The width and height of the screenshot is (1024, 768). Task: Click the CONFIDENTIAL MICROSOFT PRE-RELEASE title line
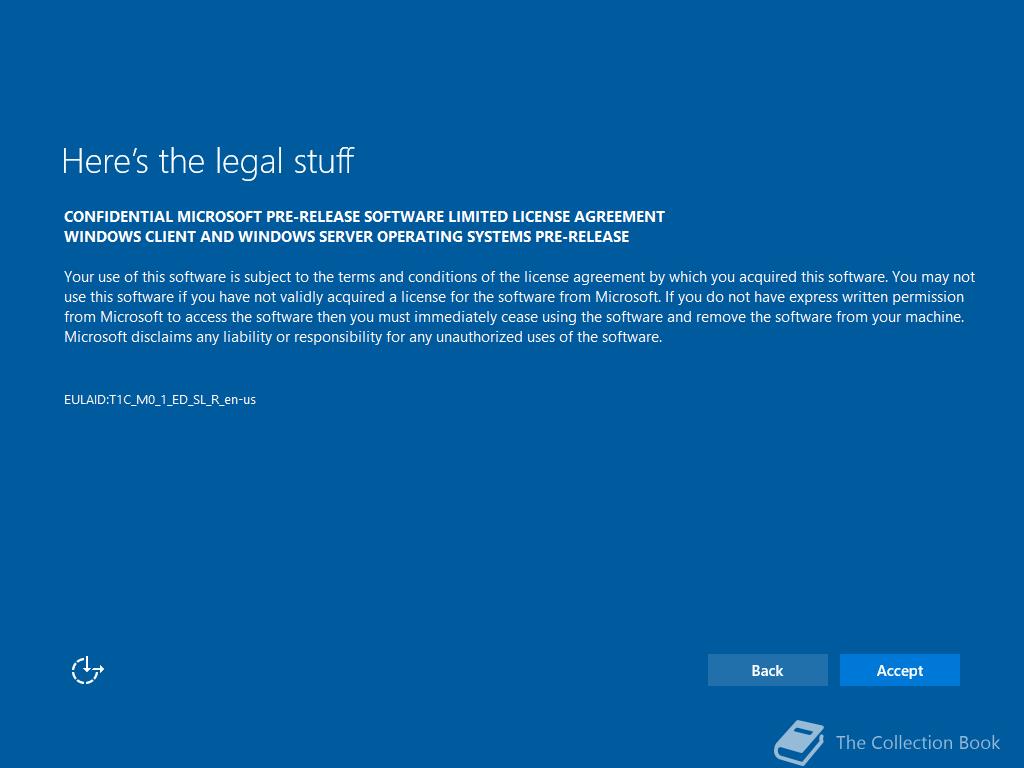pos(364,216)
